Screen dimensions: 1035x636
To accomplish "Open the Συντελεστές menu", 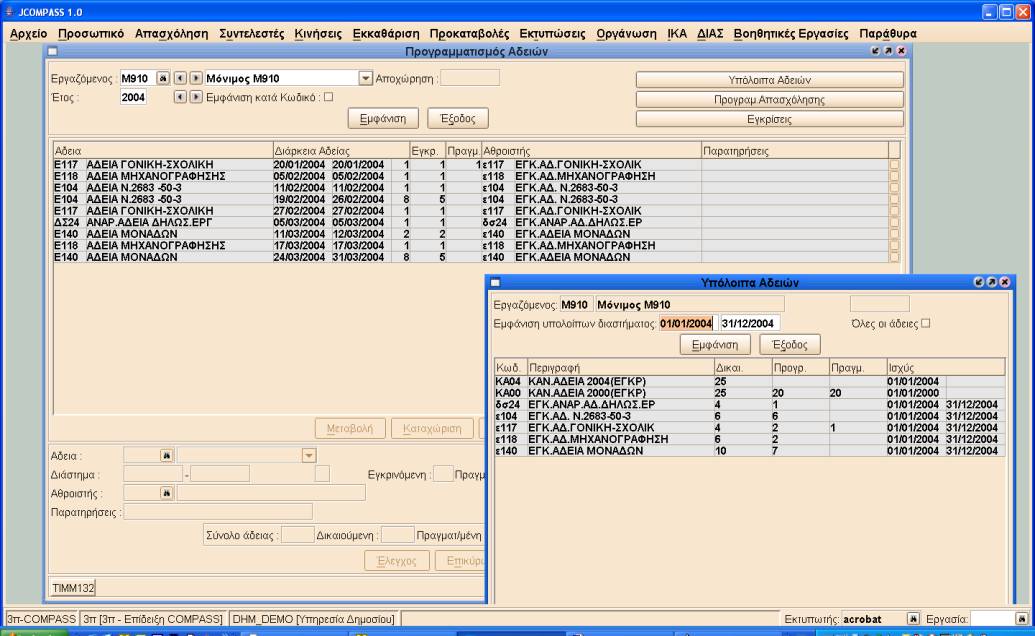I will (251, 34).
